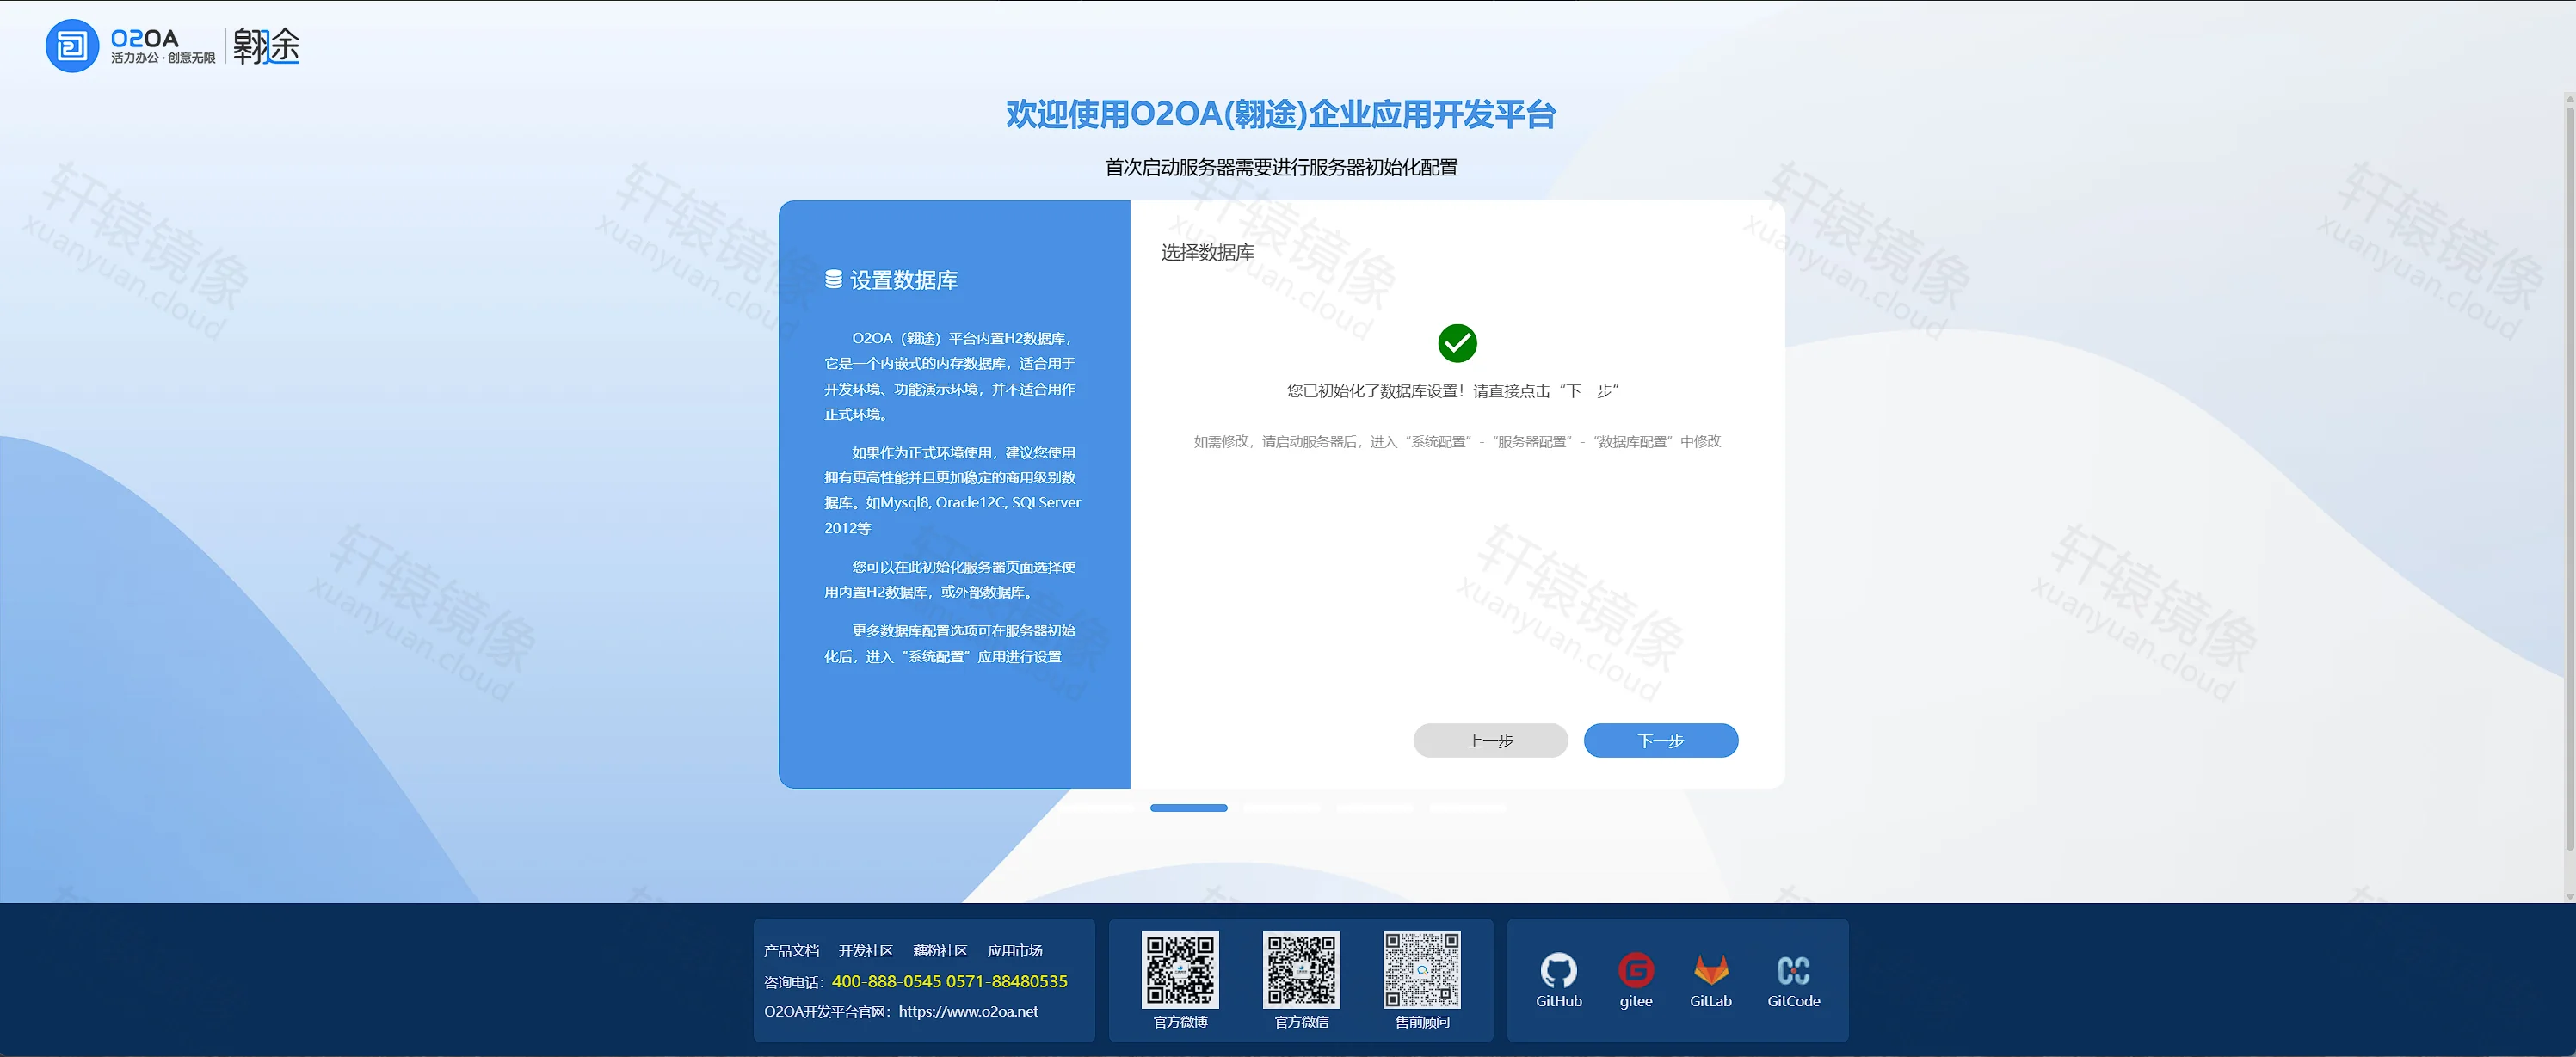The height and width of the screenshot is (1057, 2576).
Task: Click the 欢迎使用O2OA(翱途)企业应用开发平台 title
Action: (1281, 114)
